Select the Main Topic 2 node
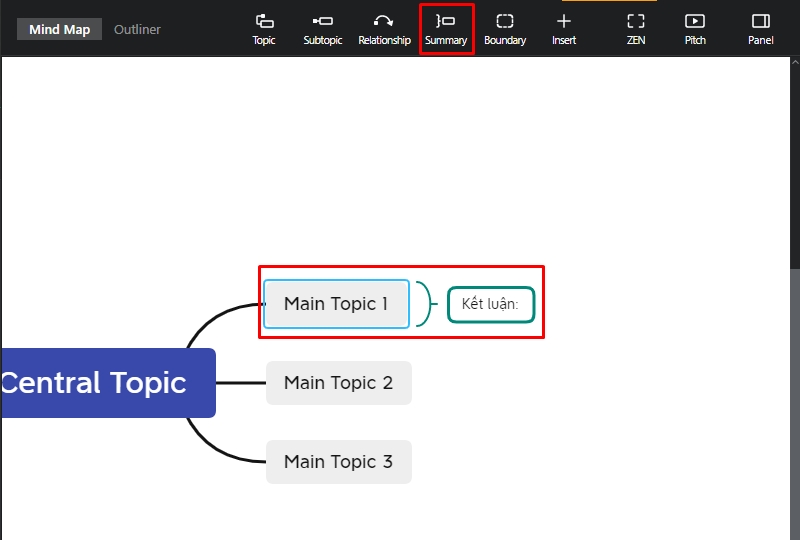800x540 pixels. click(339, 383)
